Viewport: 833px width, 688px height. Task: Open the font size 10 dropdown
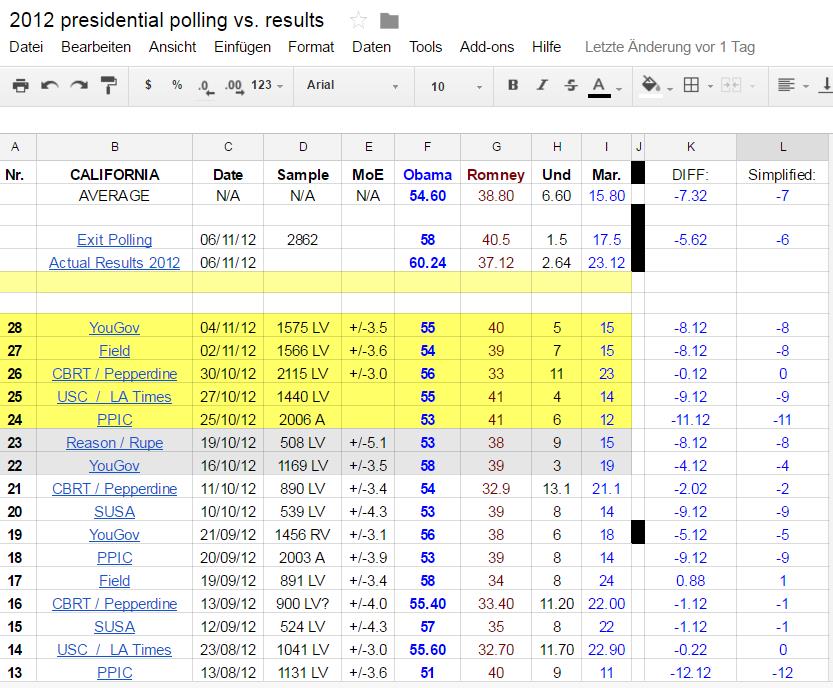click(x=456, y=86)
